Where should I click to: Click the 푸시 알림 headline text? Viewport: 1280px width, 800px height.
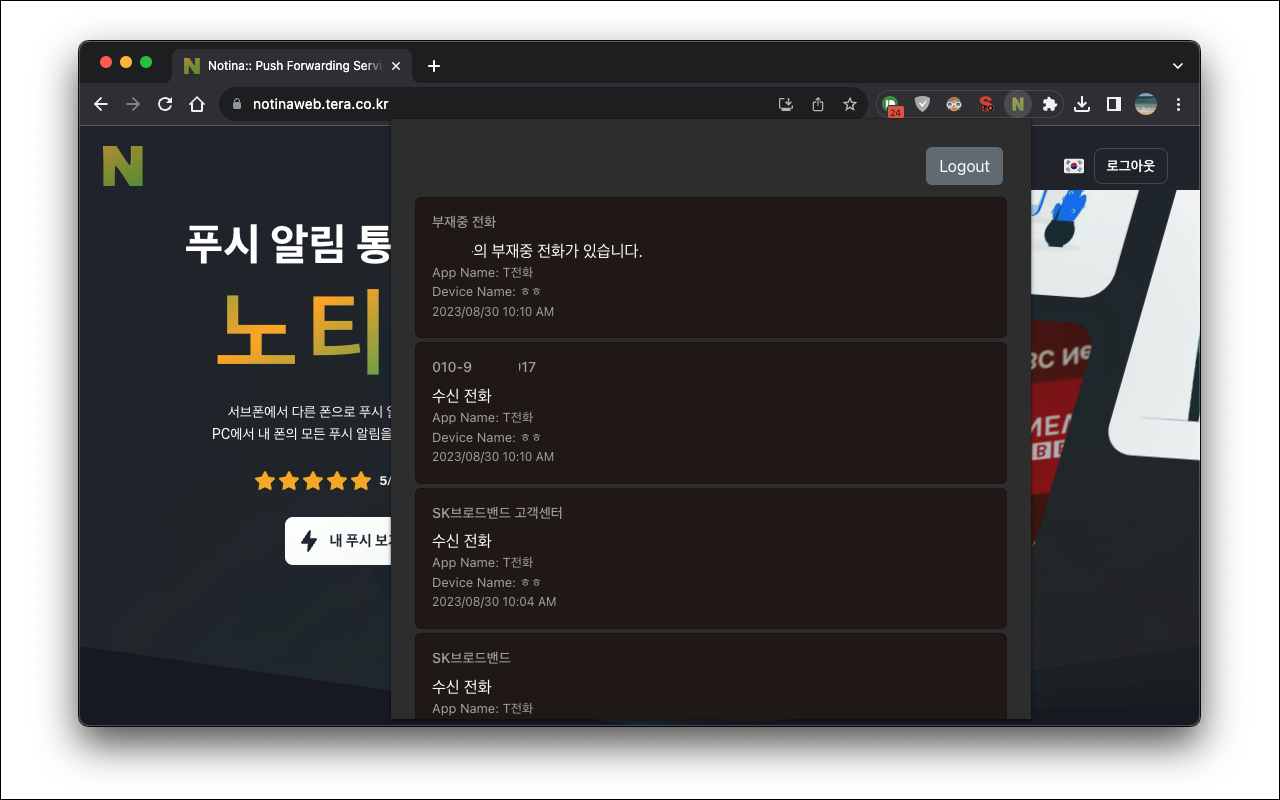pos(288,243)
